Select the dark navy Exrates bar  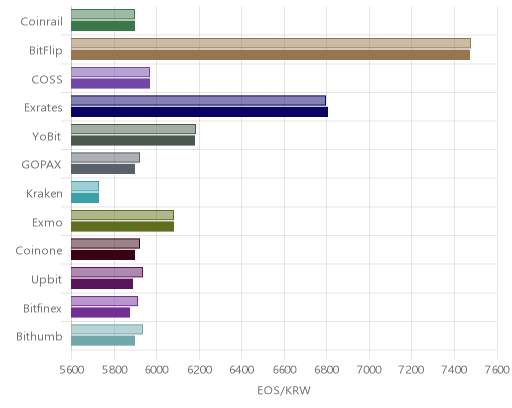[199, 112]
